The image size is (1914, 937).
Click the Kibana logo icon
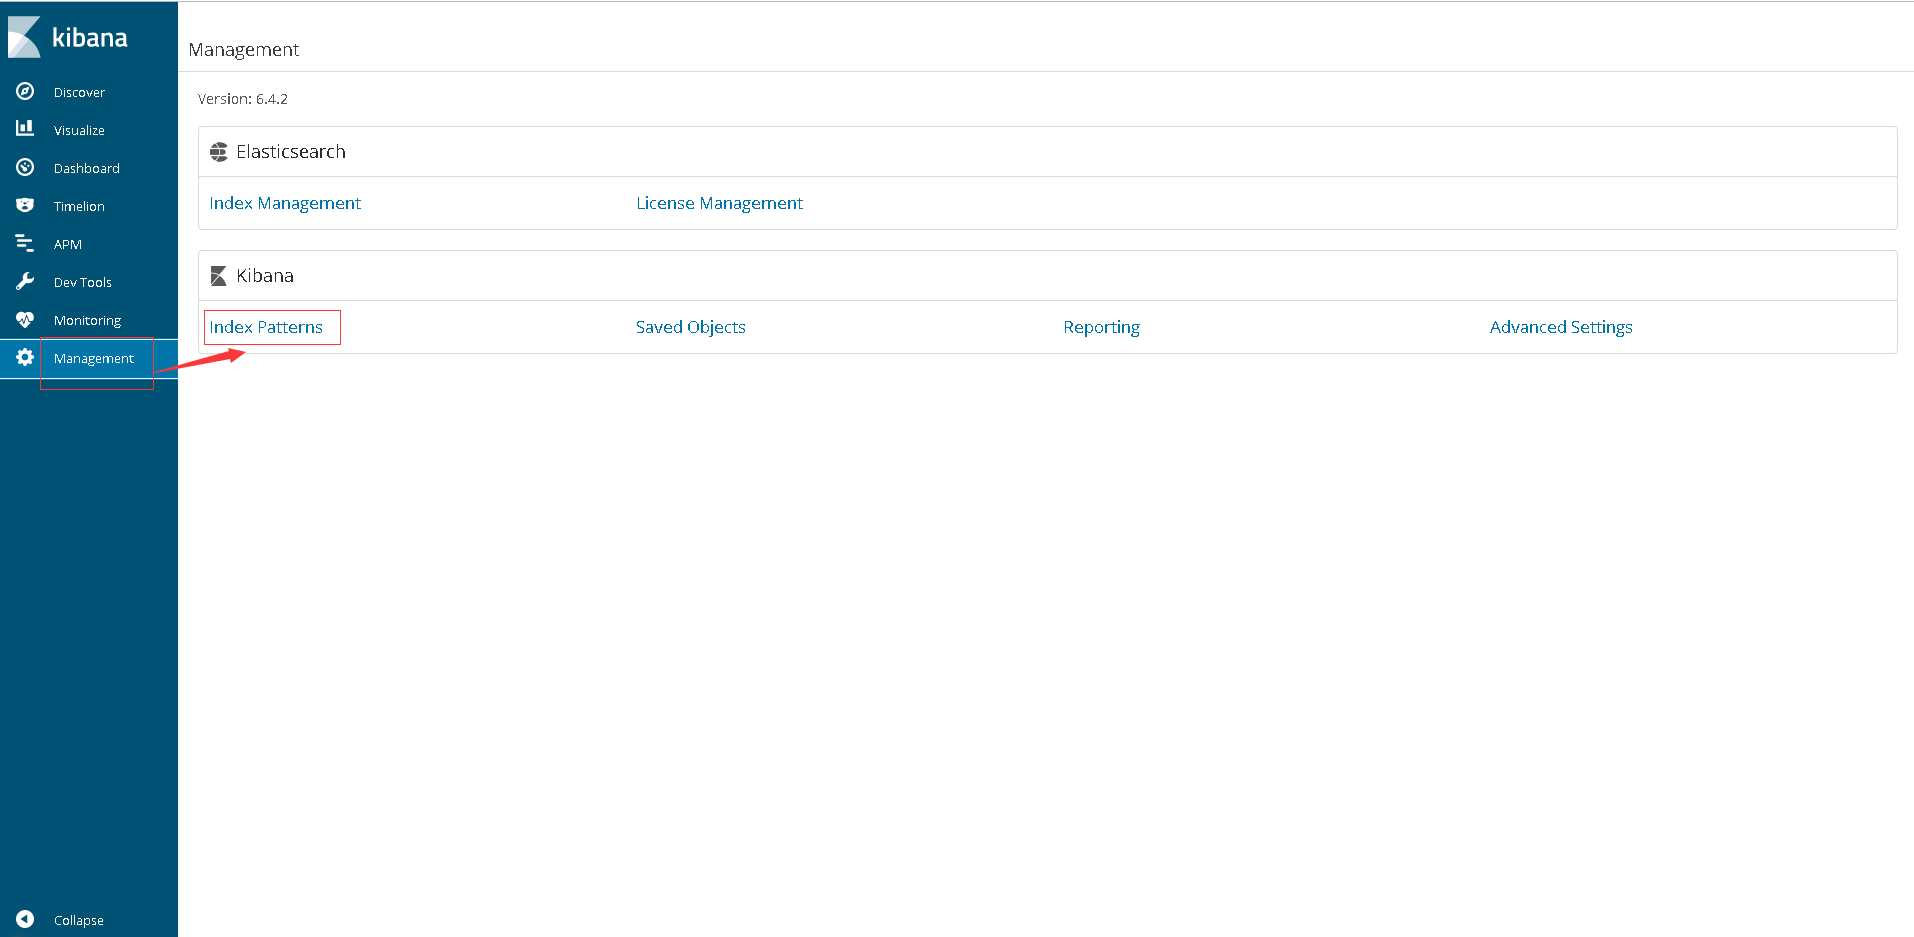[24, 37]
